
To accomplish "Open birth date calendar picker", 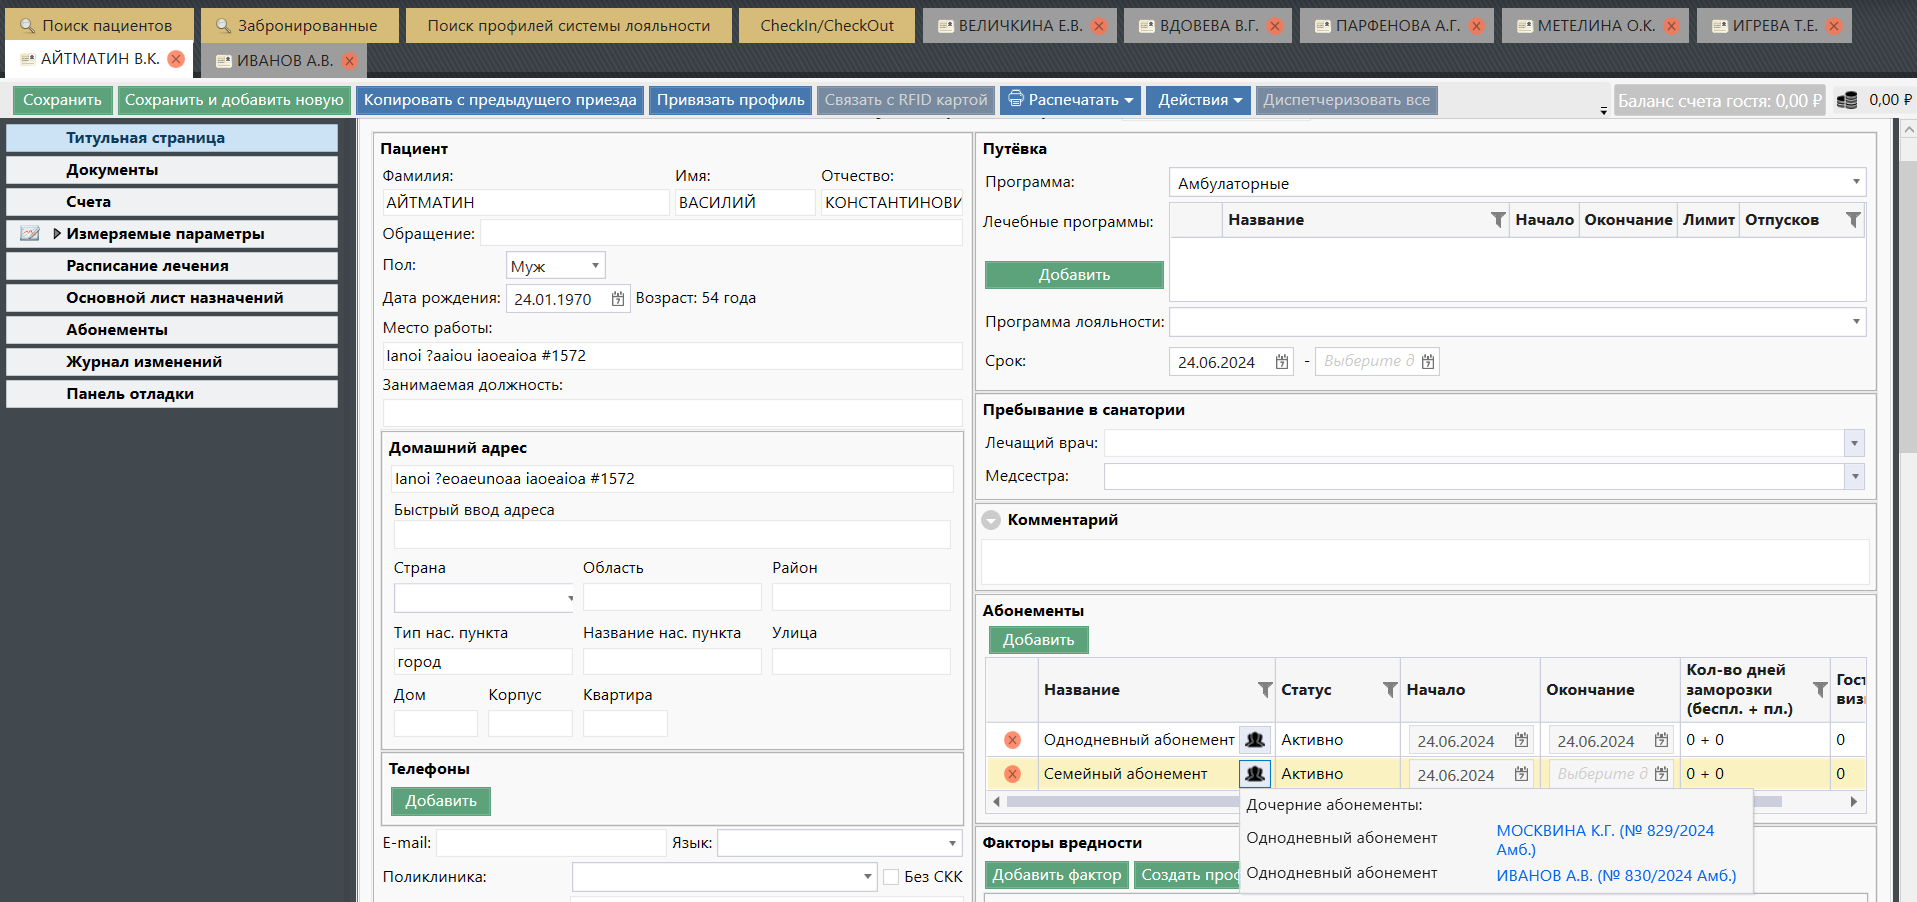I will click(x=617, y=299).
